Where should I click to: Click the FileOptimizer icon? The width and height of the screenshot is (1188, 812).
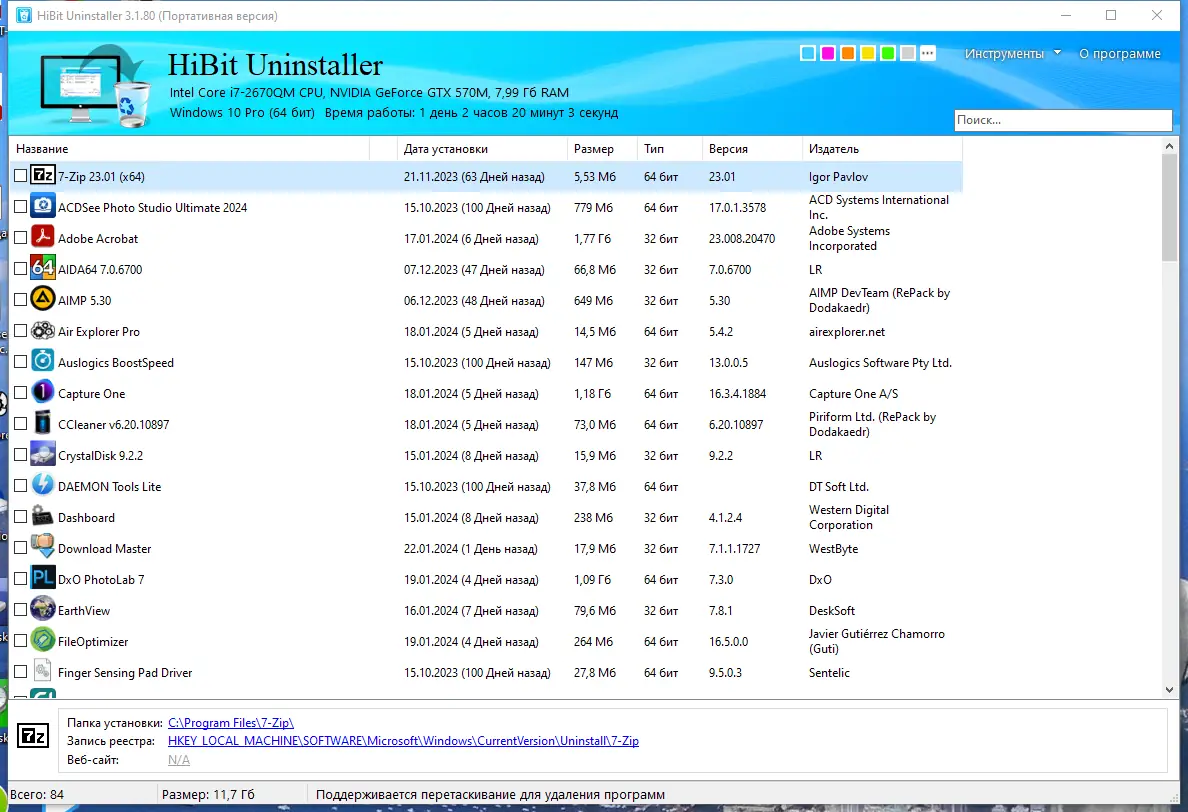coord(43,641)
